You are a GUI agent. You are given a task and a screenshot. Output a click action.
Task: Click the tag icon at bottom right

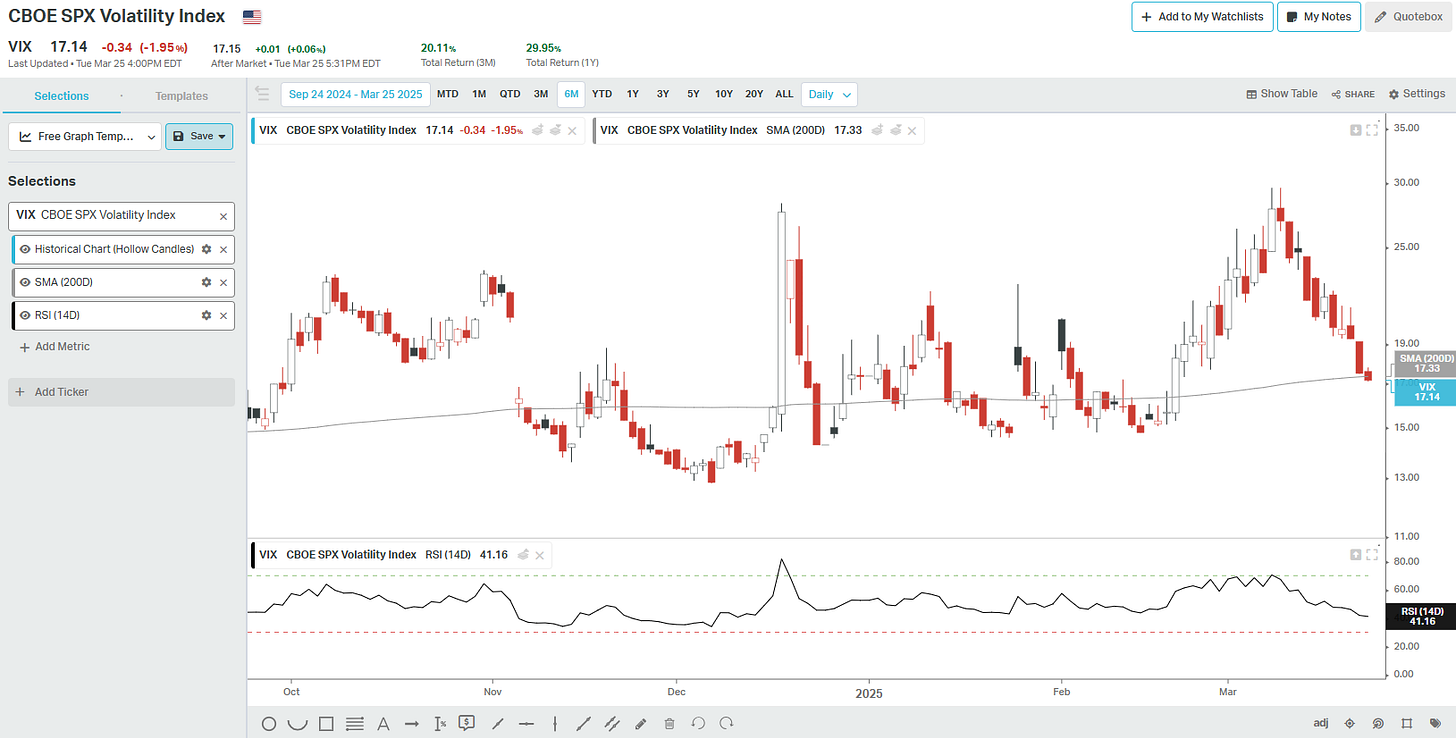pos(1436,724)
